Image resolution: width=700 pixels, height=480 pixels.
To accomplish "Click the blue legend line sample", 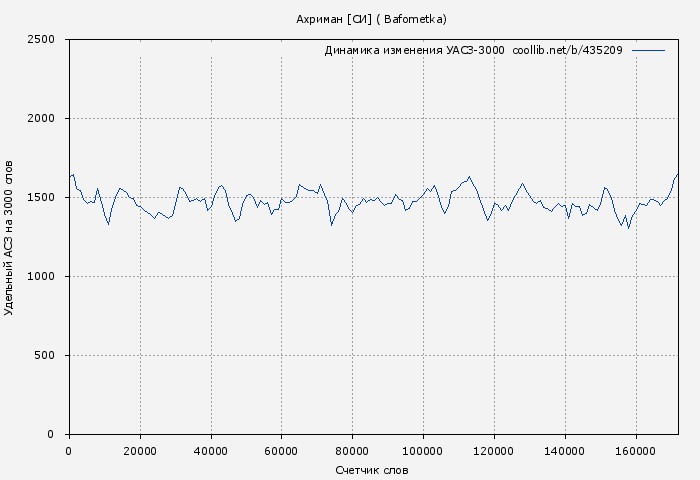I will pyautogui.click(x=648, y=50).
